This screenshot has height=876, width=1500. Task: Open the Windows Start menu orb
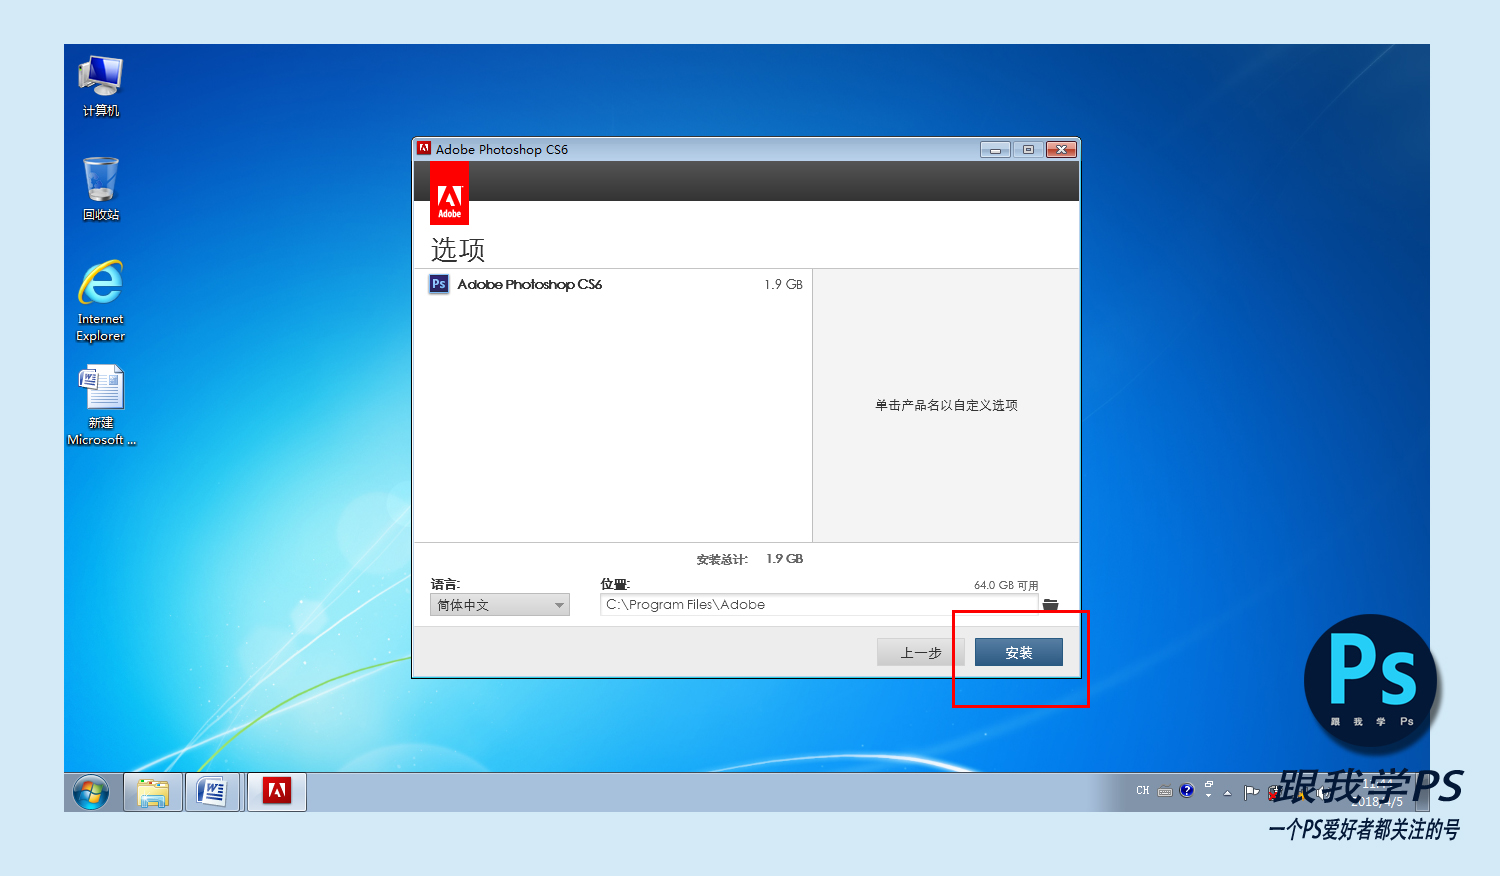[x=91, y=792]
